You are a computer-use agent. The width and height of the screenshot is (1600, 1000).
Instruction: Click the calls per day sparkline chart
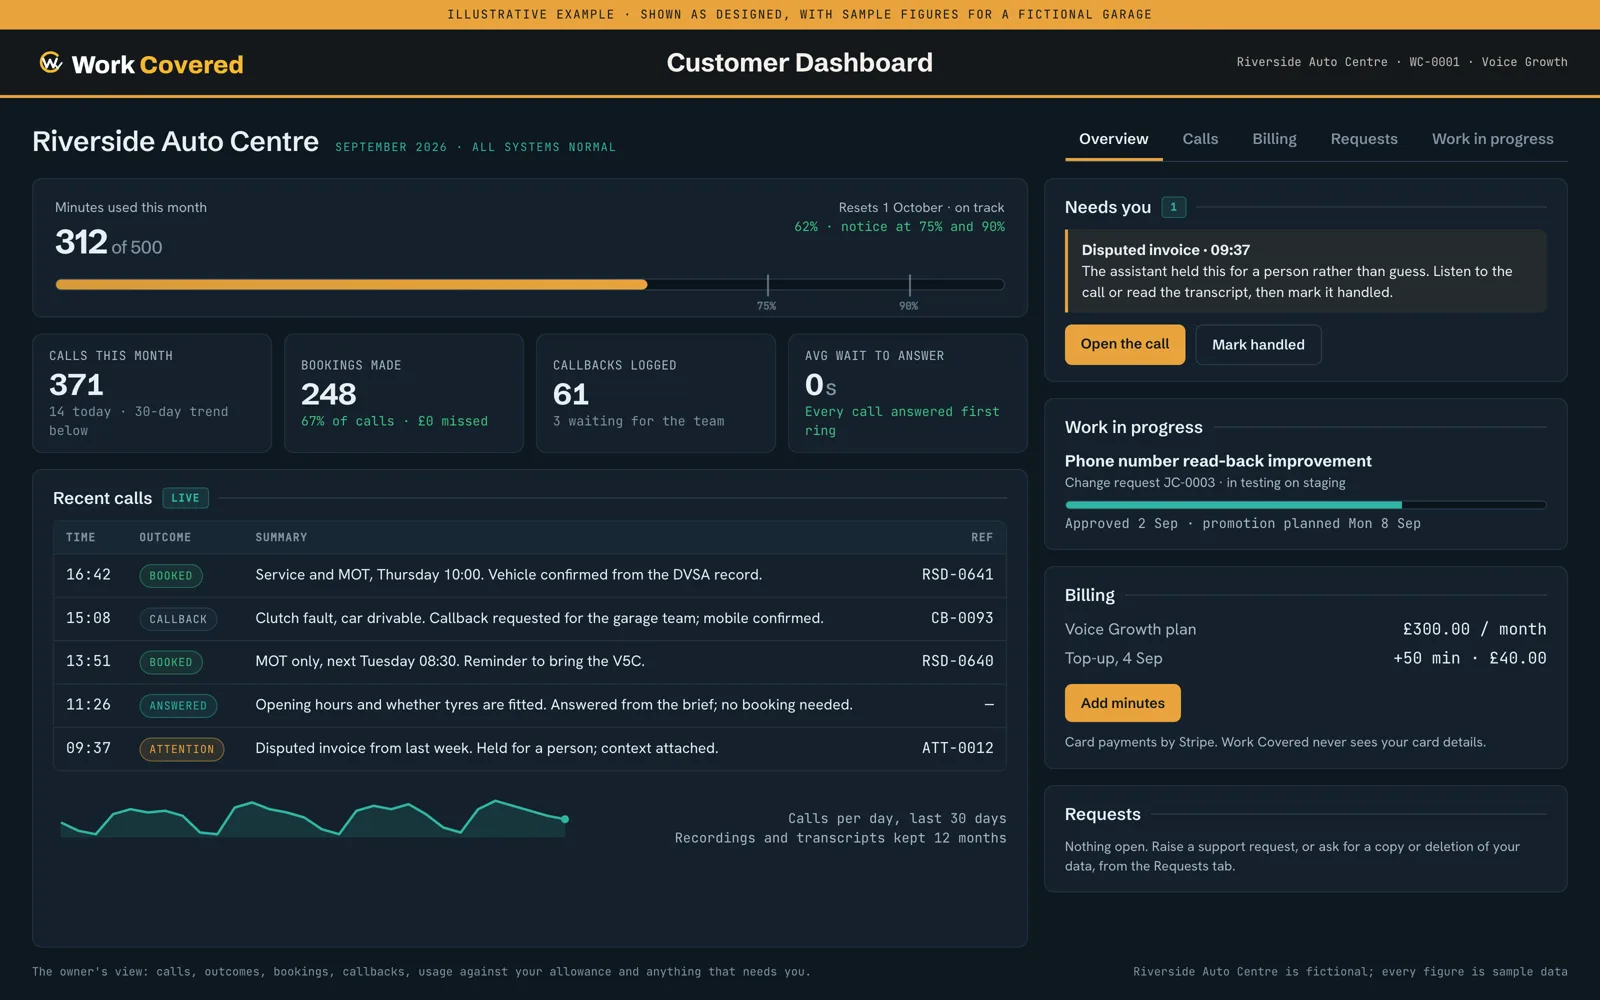(315, 818)
